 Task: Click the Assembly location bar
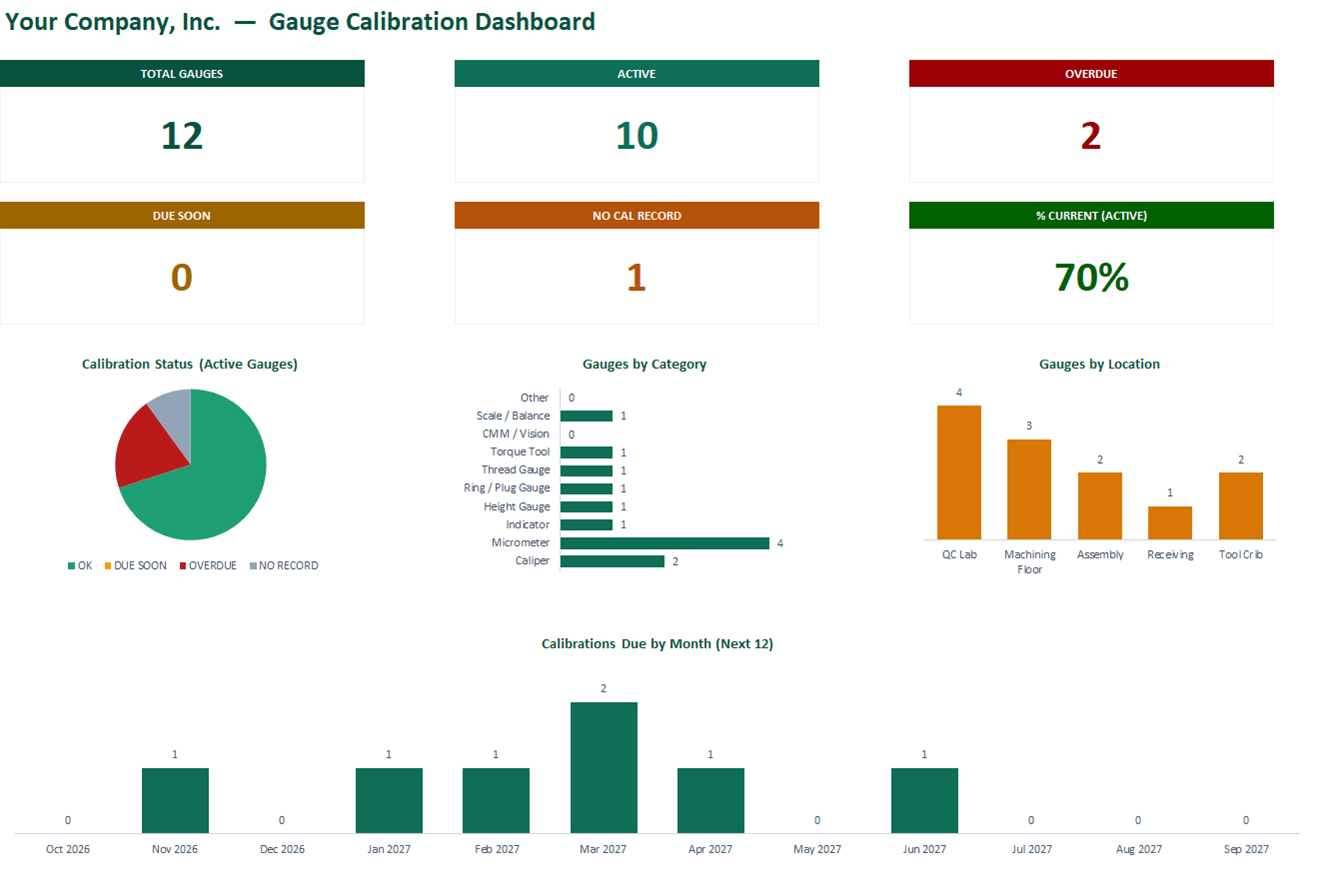1100,506
